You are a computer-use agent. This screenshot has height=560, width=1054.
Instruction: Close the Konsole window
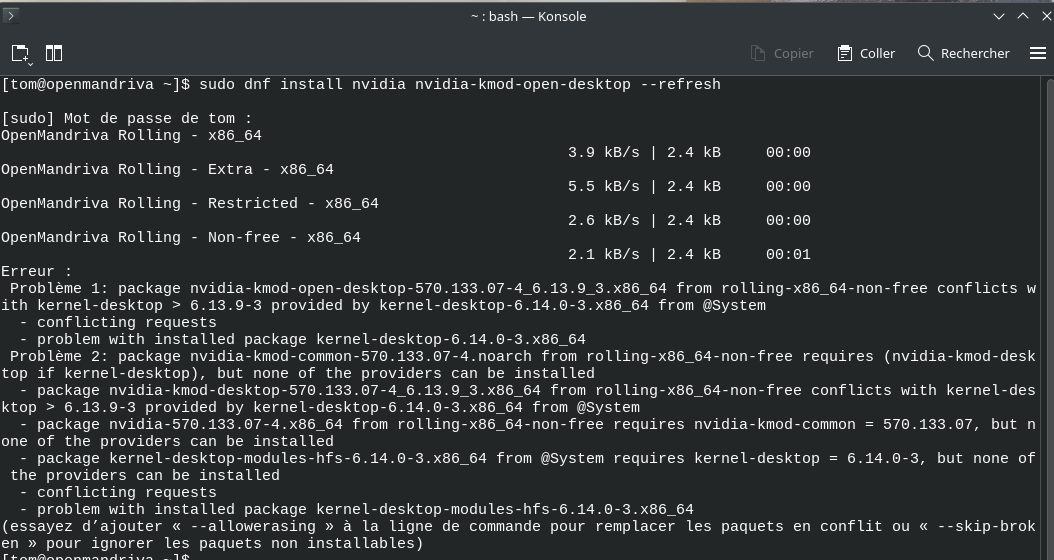(1047, 16)
